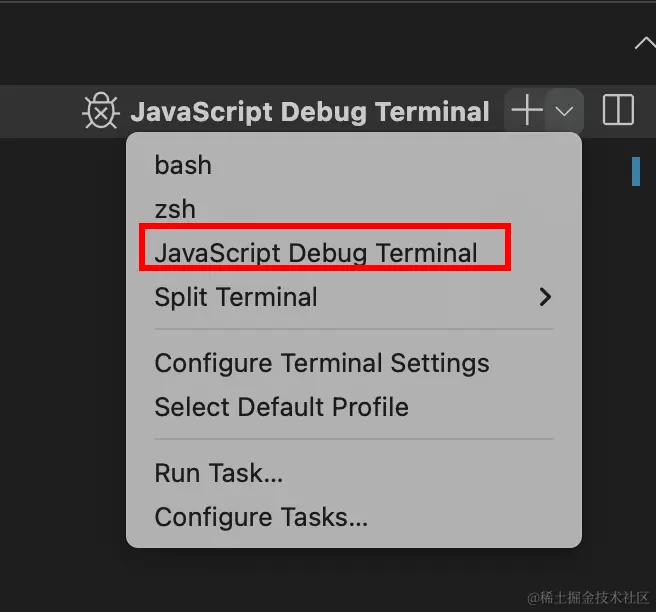Select bash from the profile menu

coord(183,165)
